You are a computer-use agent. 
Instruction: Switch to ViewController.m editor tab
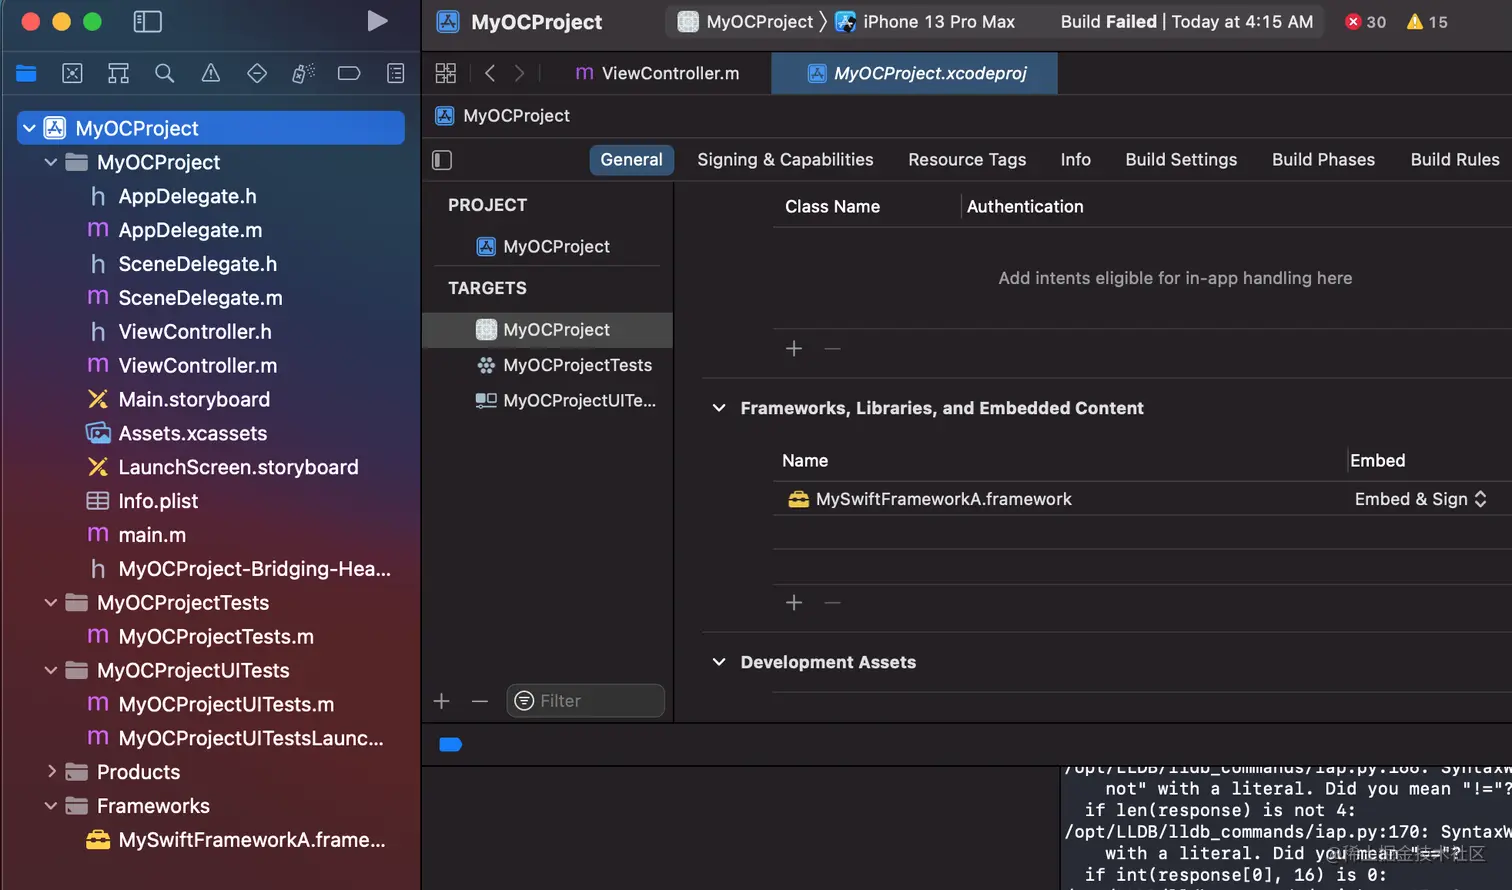click(658, 73)
